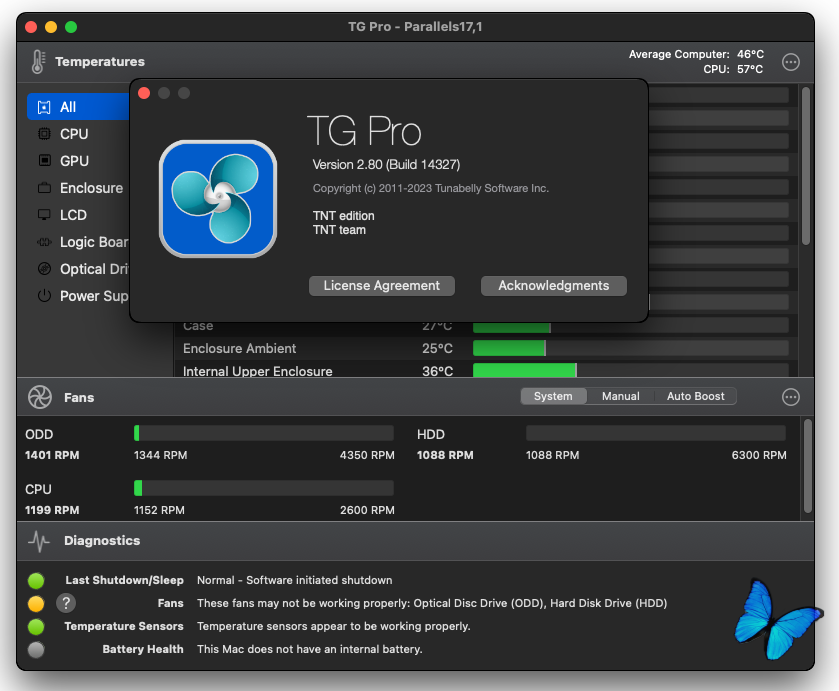Switch fan mode to Auto Boost
Viewport: 839px width, 691px height.
pyautogui.click(x=696, y=396)
